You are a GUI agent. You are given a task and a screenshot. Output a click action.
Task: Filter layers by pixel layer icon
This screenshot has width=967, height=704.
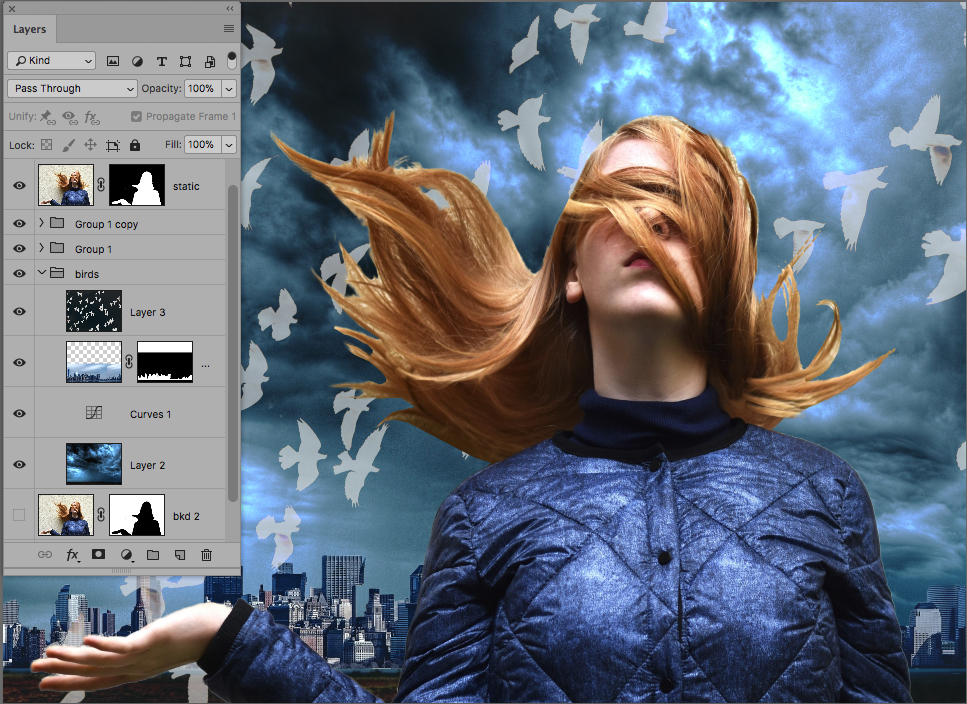coord(113,61)
